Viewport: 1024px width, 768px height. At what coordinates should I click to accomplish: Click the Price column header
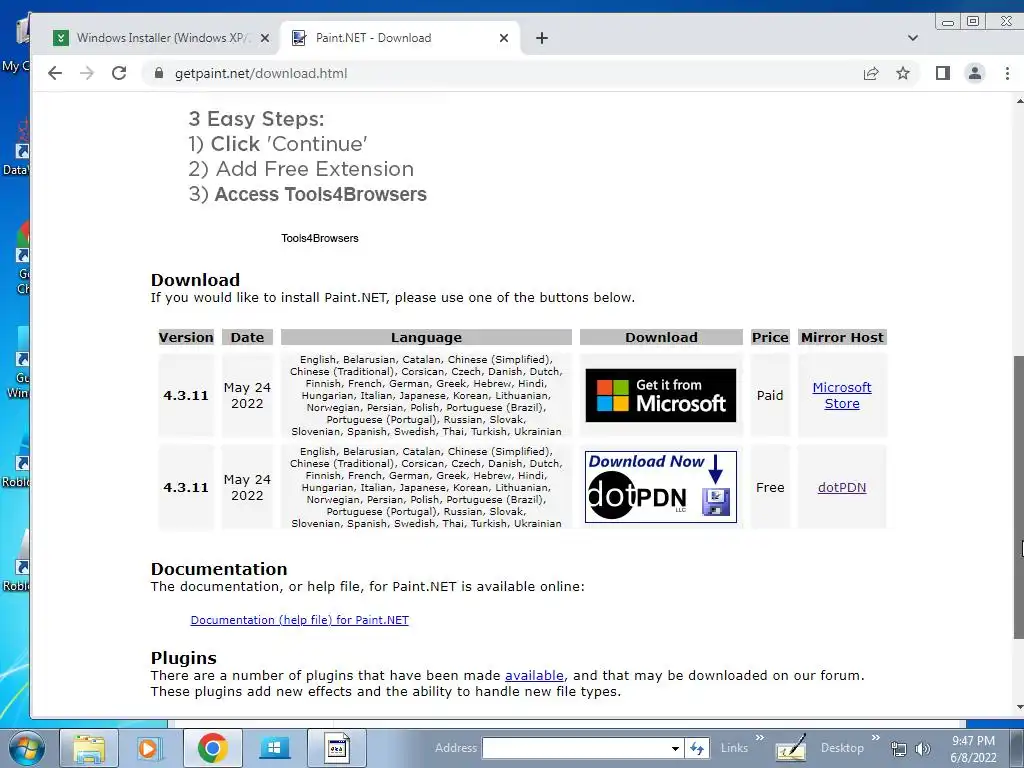tap(770, 337)
